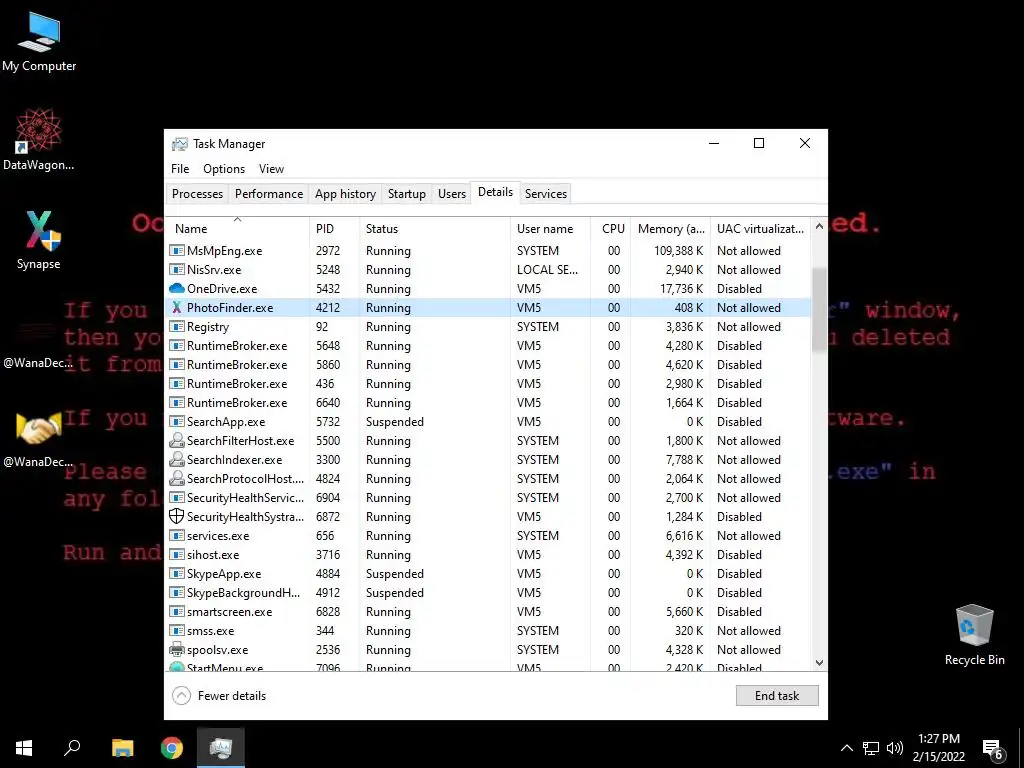Select the NisSrv.exe process row
Viewport: 1024px width, 768px height.
pos(488,270)
